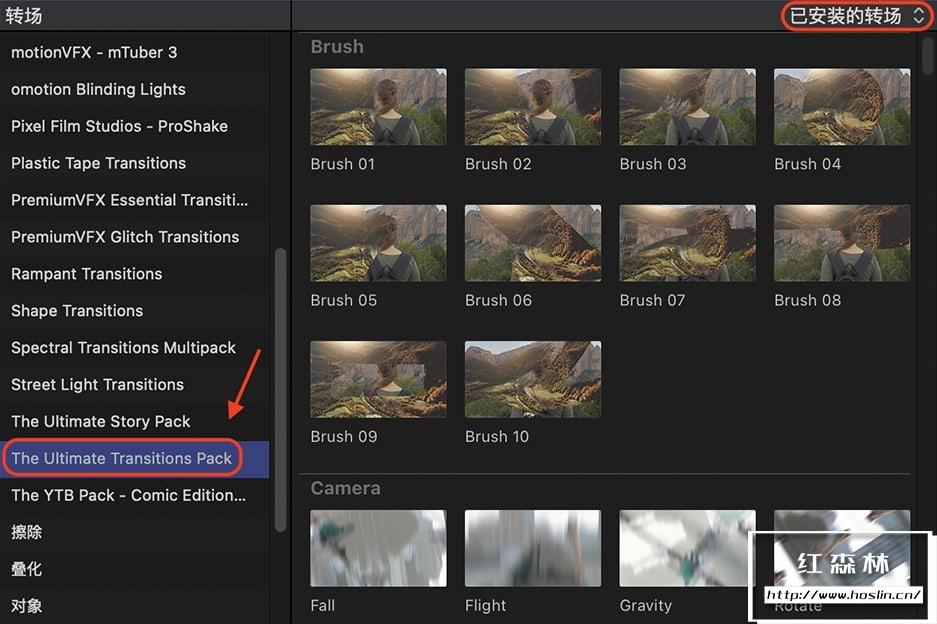Click the Flight camera transition thumbnail

coord(533,548)
